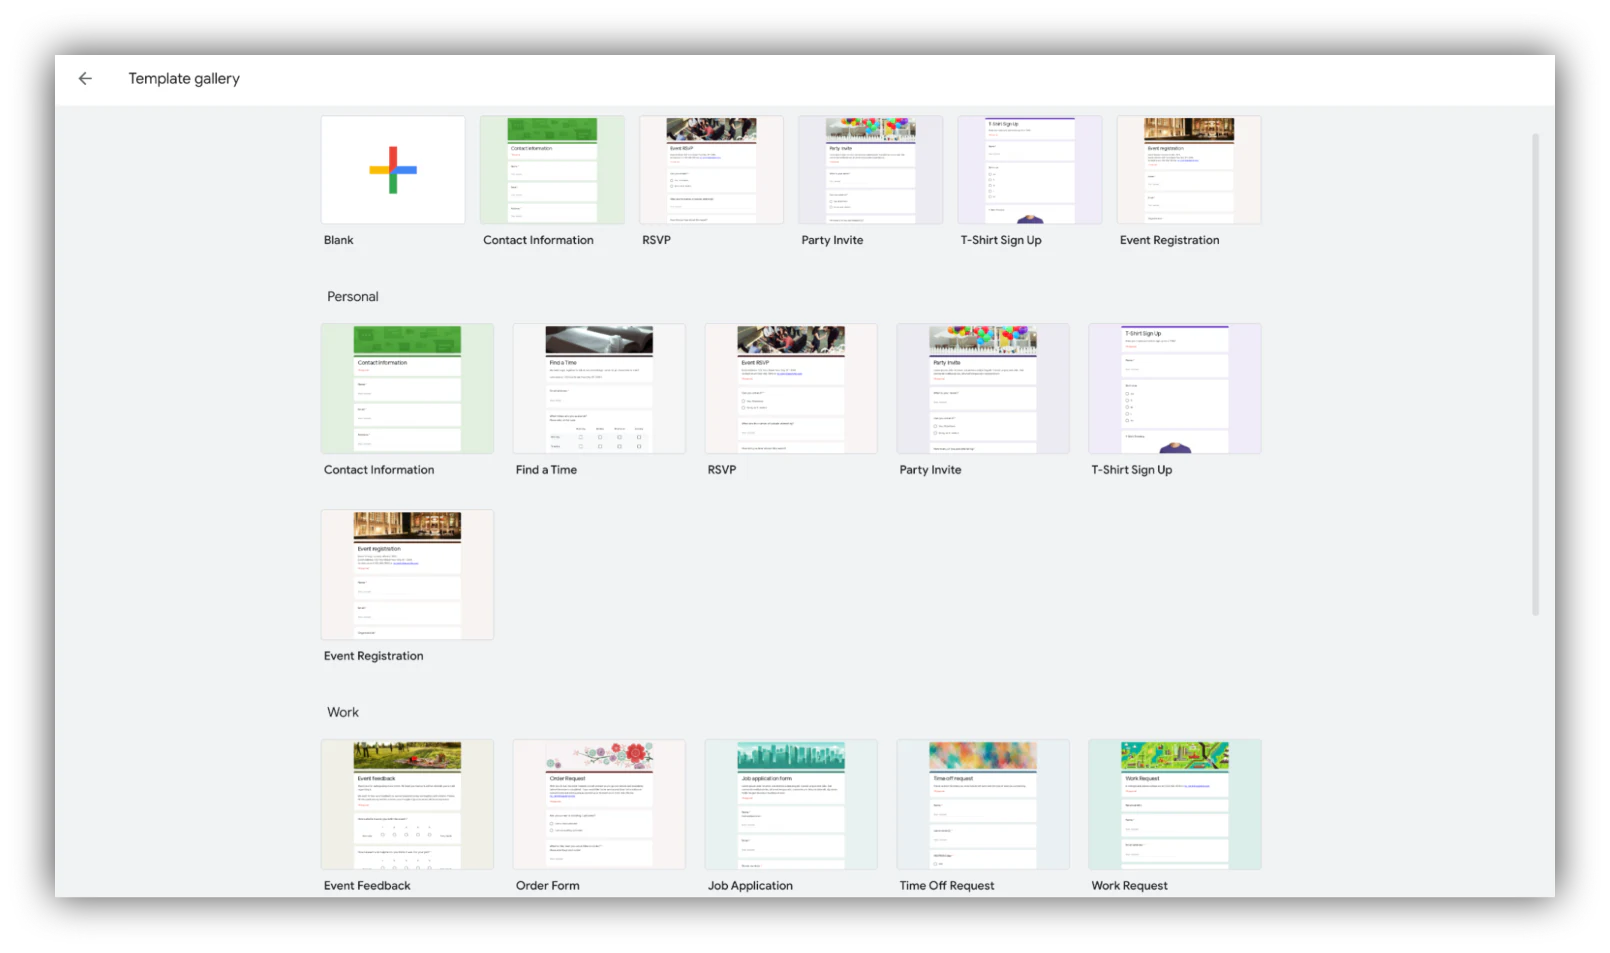Open the top-row Contact Information template thumbnail
1610x953 pixels.
click(x=552, y=170)
